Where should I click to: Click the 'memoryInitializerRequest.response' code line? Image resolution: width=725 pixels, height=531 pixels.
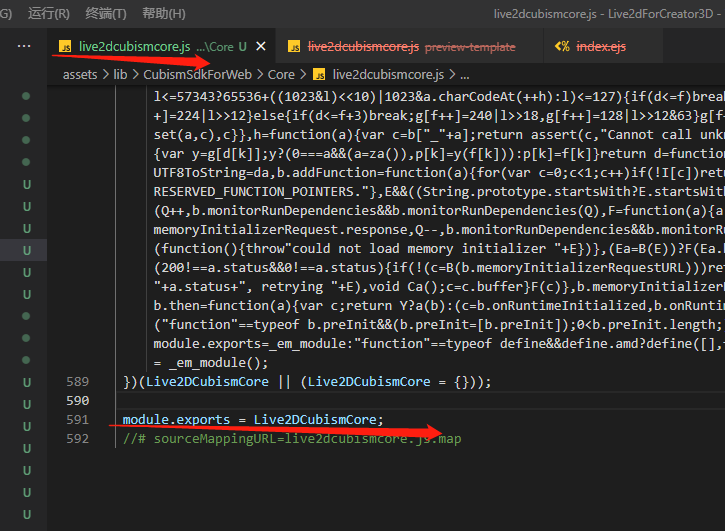439,229
